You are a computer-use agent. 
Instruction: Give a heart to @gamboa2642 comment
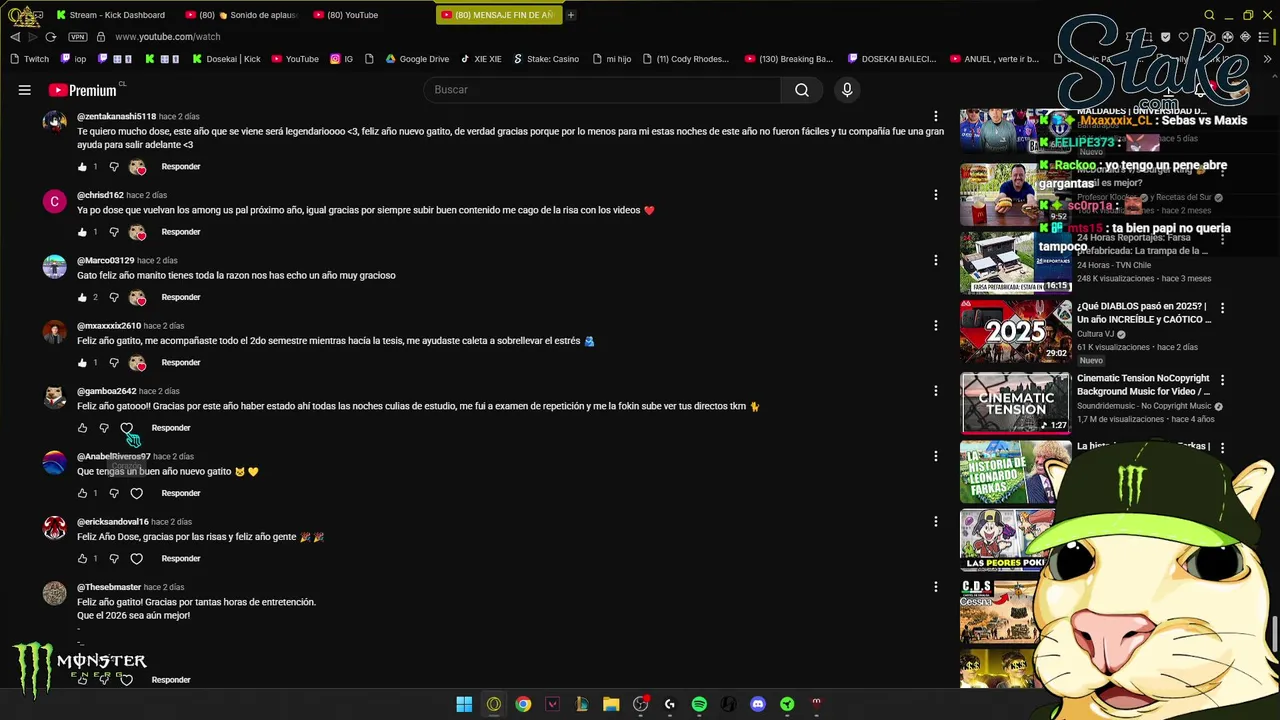[x=127, y=428]
